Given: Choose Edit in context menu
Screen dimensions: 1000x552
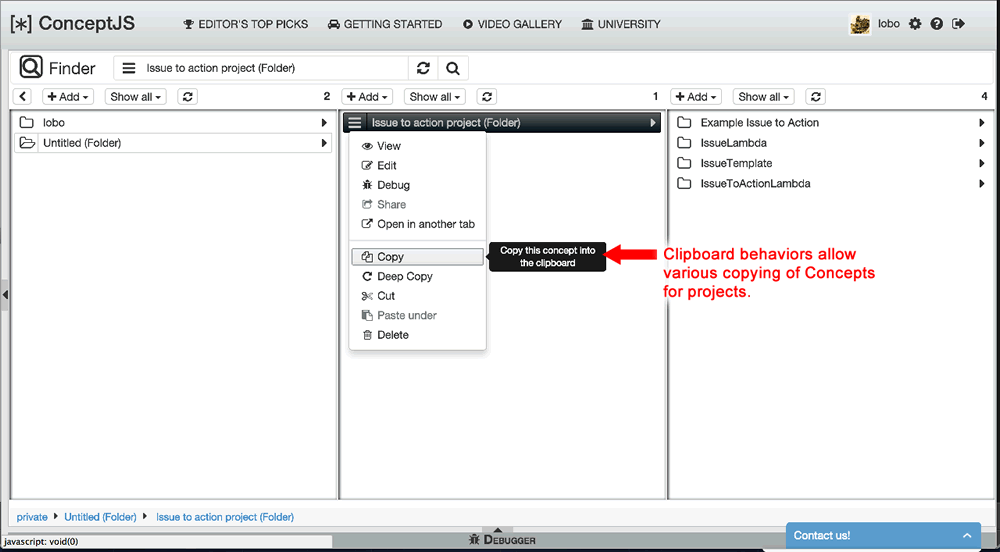Looking at the screenshot, I should coord(417,166).
